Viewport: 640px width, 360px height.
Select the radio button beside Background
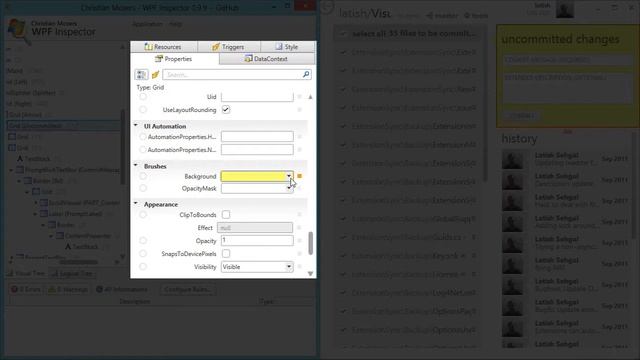click(143, 176)
